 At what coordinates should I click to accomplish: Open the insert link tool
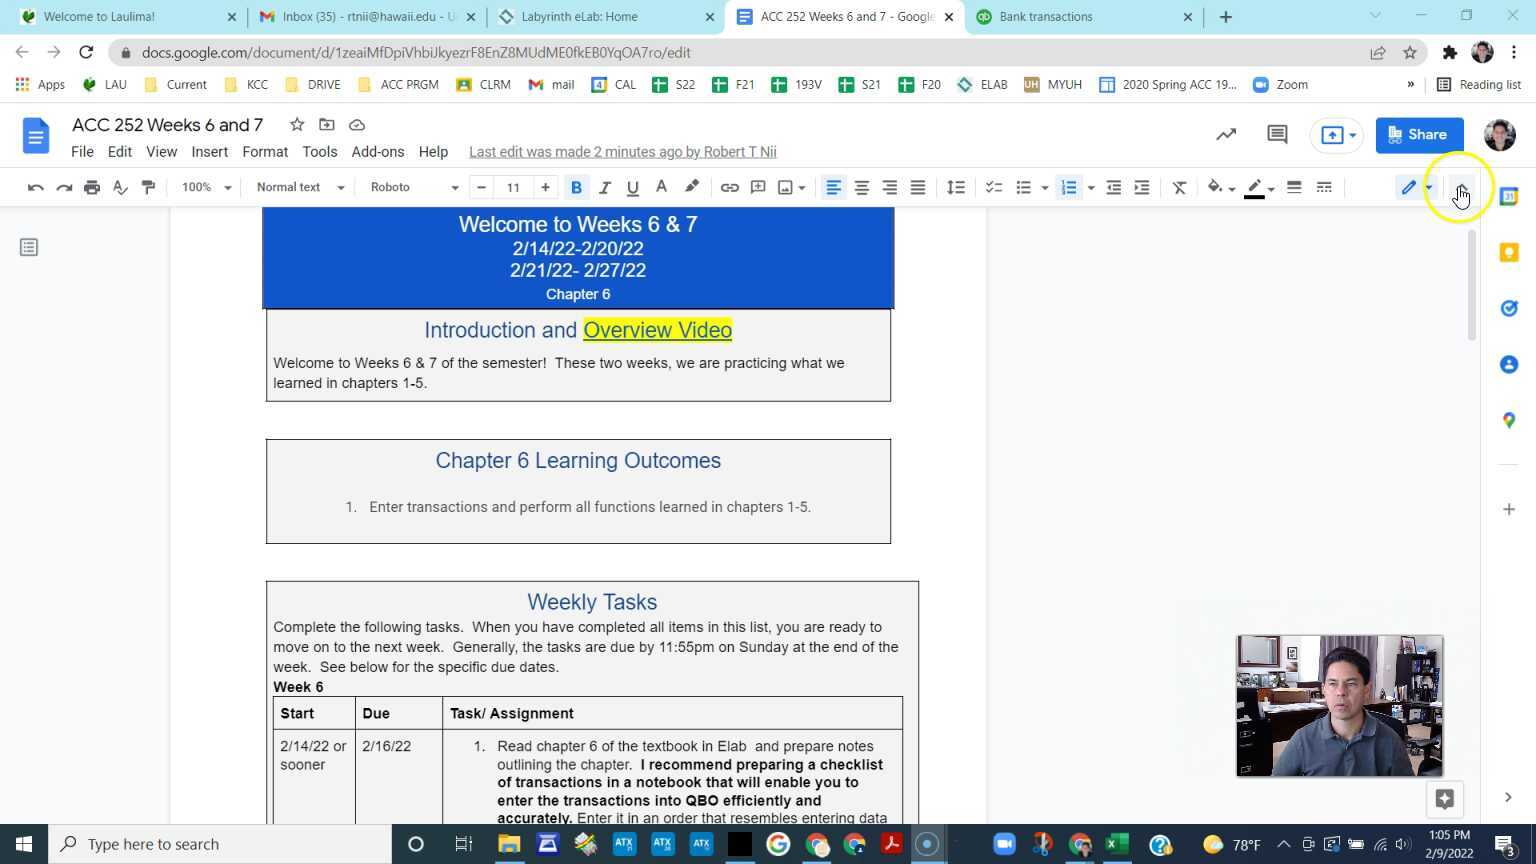coord(729,187)
